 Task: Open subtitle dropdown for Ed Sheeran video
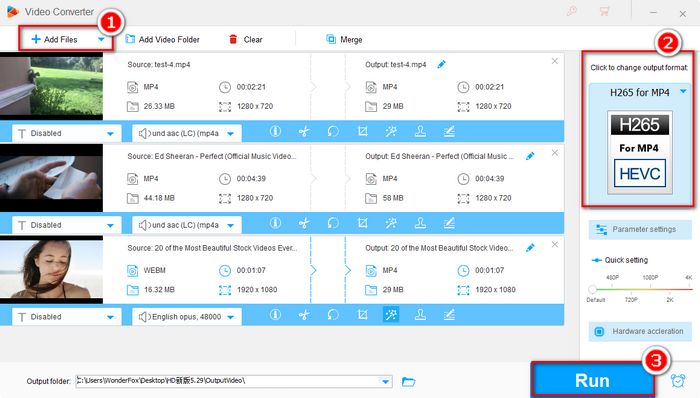pyautogui.click(x=110, y=225)
